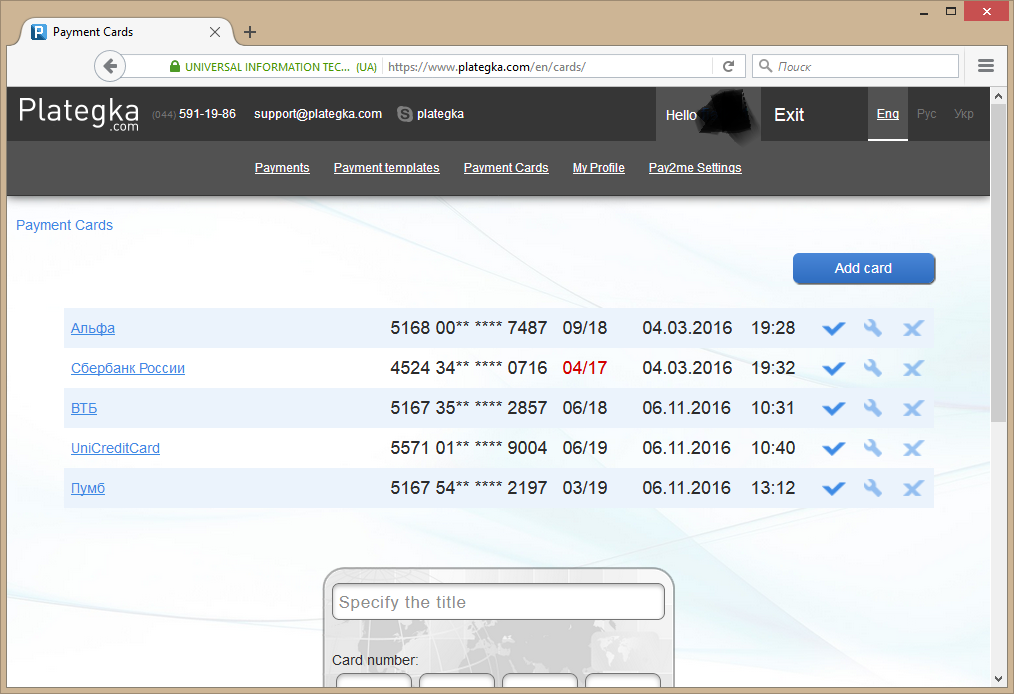Click the Card number: label
Screen dimensions: 1014x694
point(375,660)
